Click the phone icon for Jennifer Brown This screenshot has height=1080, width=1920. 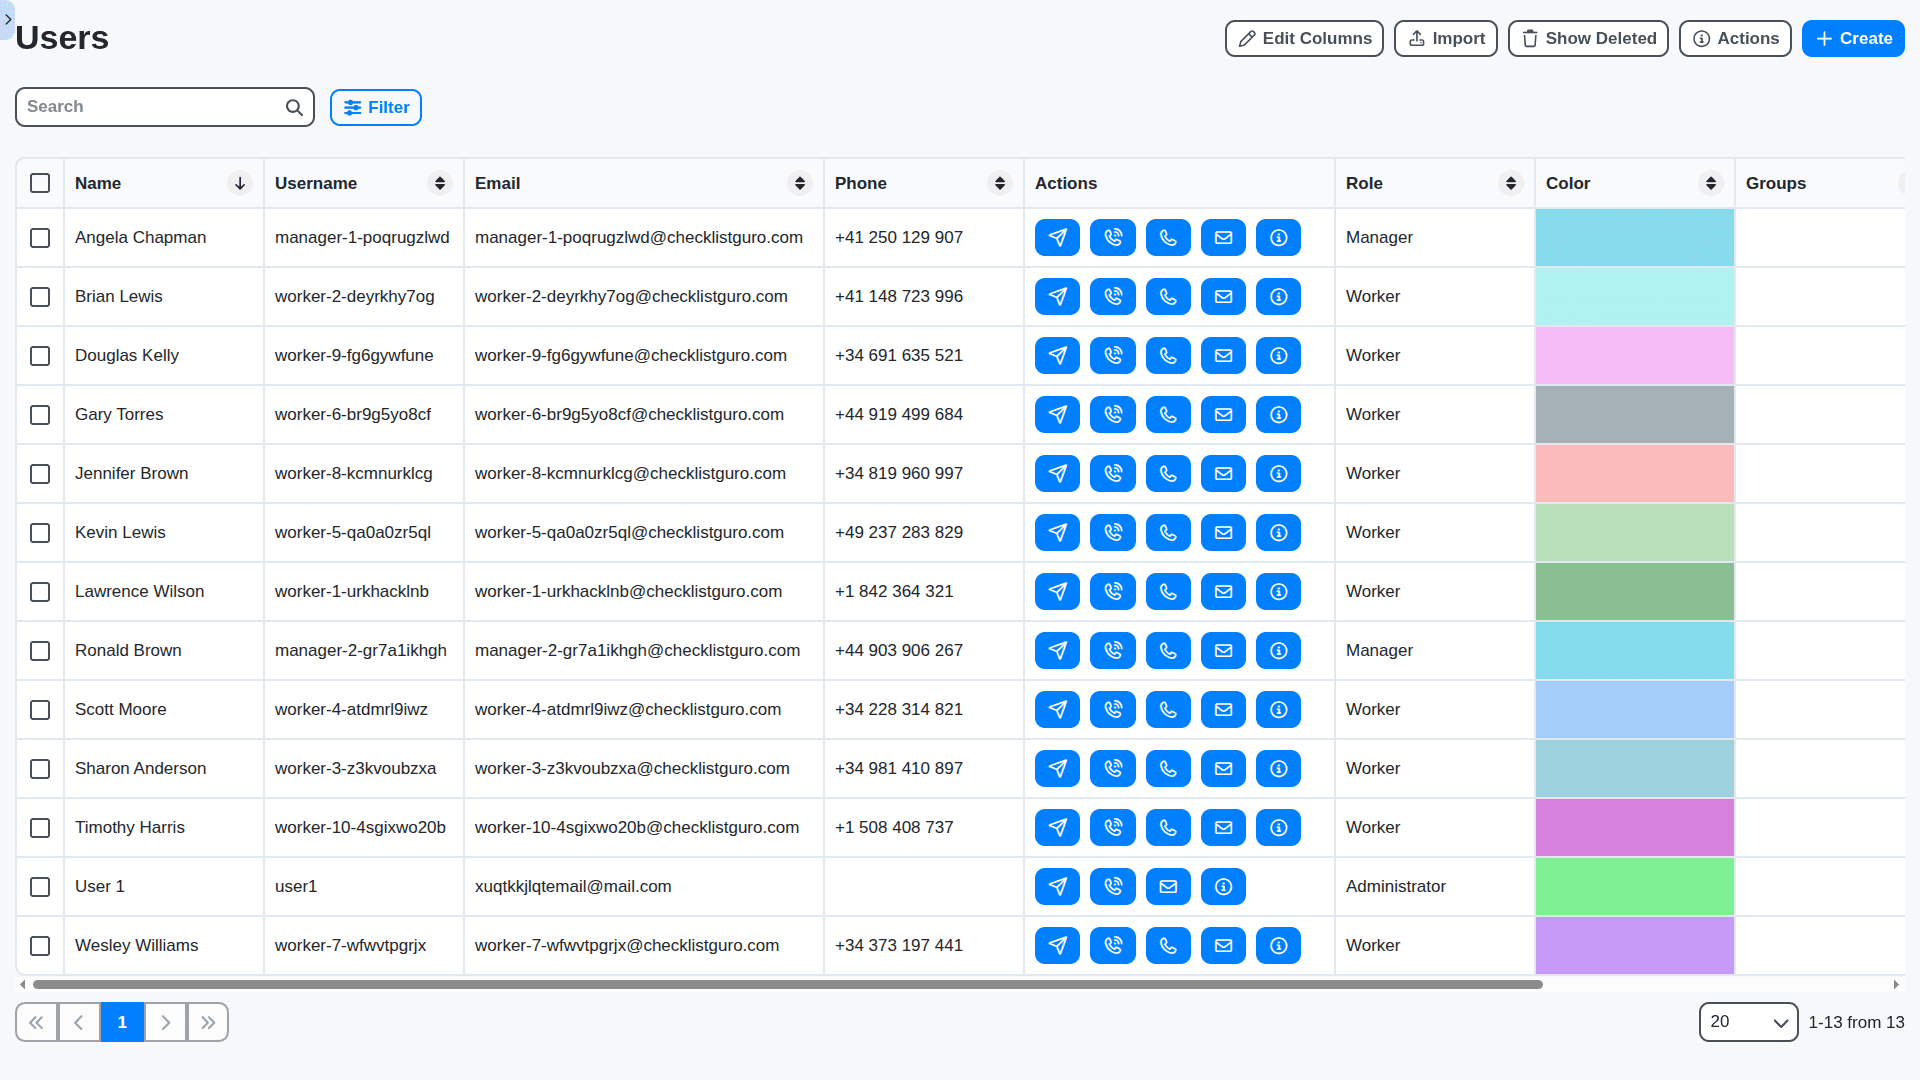click(1168, 473)
